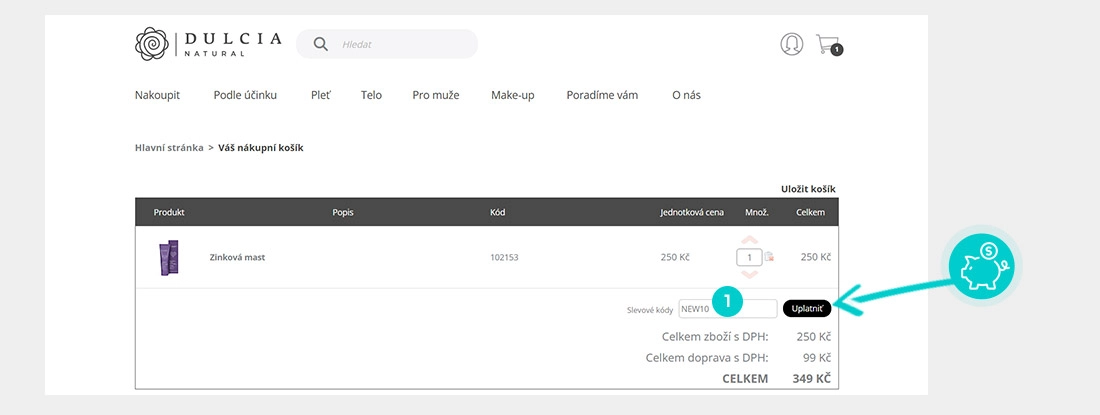Image resolution: width=1100 pixels, height=415 pixels.
Task: Click the quantity input box
Action: [x=749, y=257]
